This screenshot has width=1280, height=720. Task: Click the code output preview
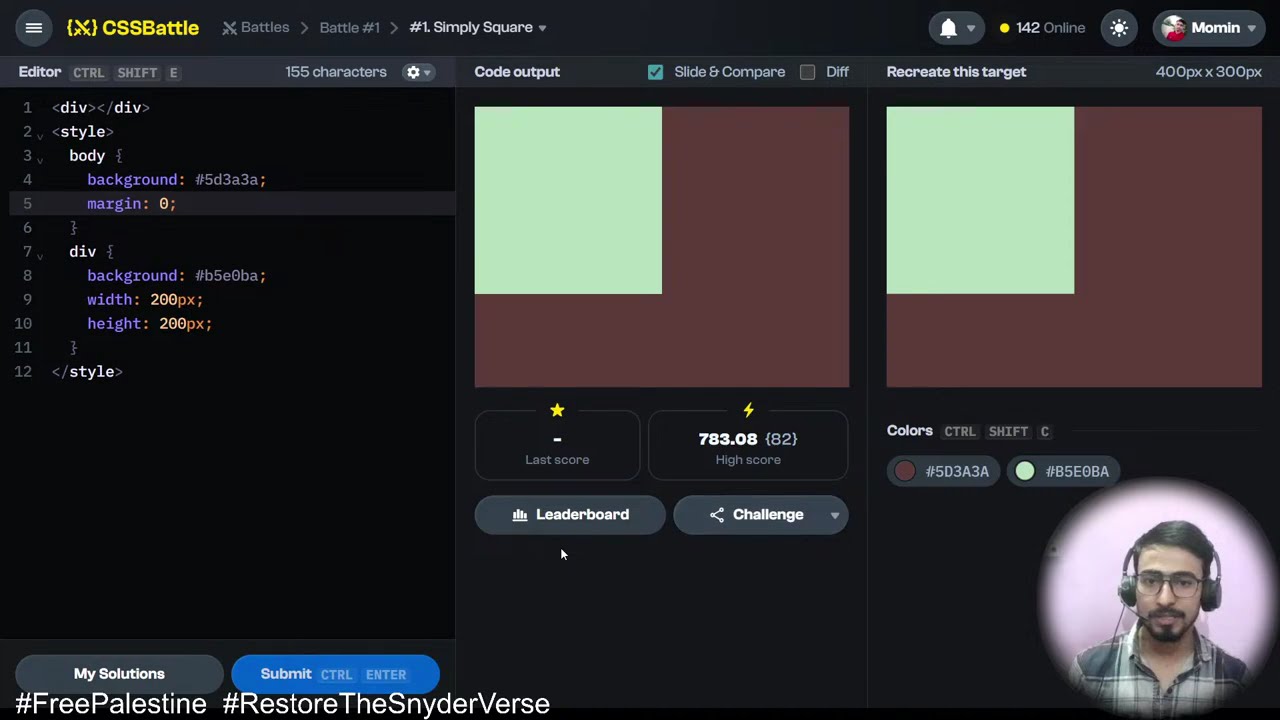pos(662,247)
